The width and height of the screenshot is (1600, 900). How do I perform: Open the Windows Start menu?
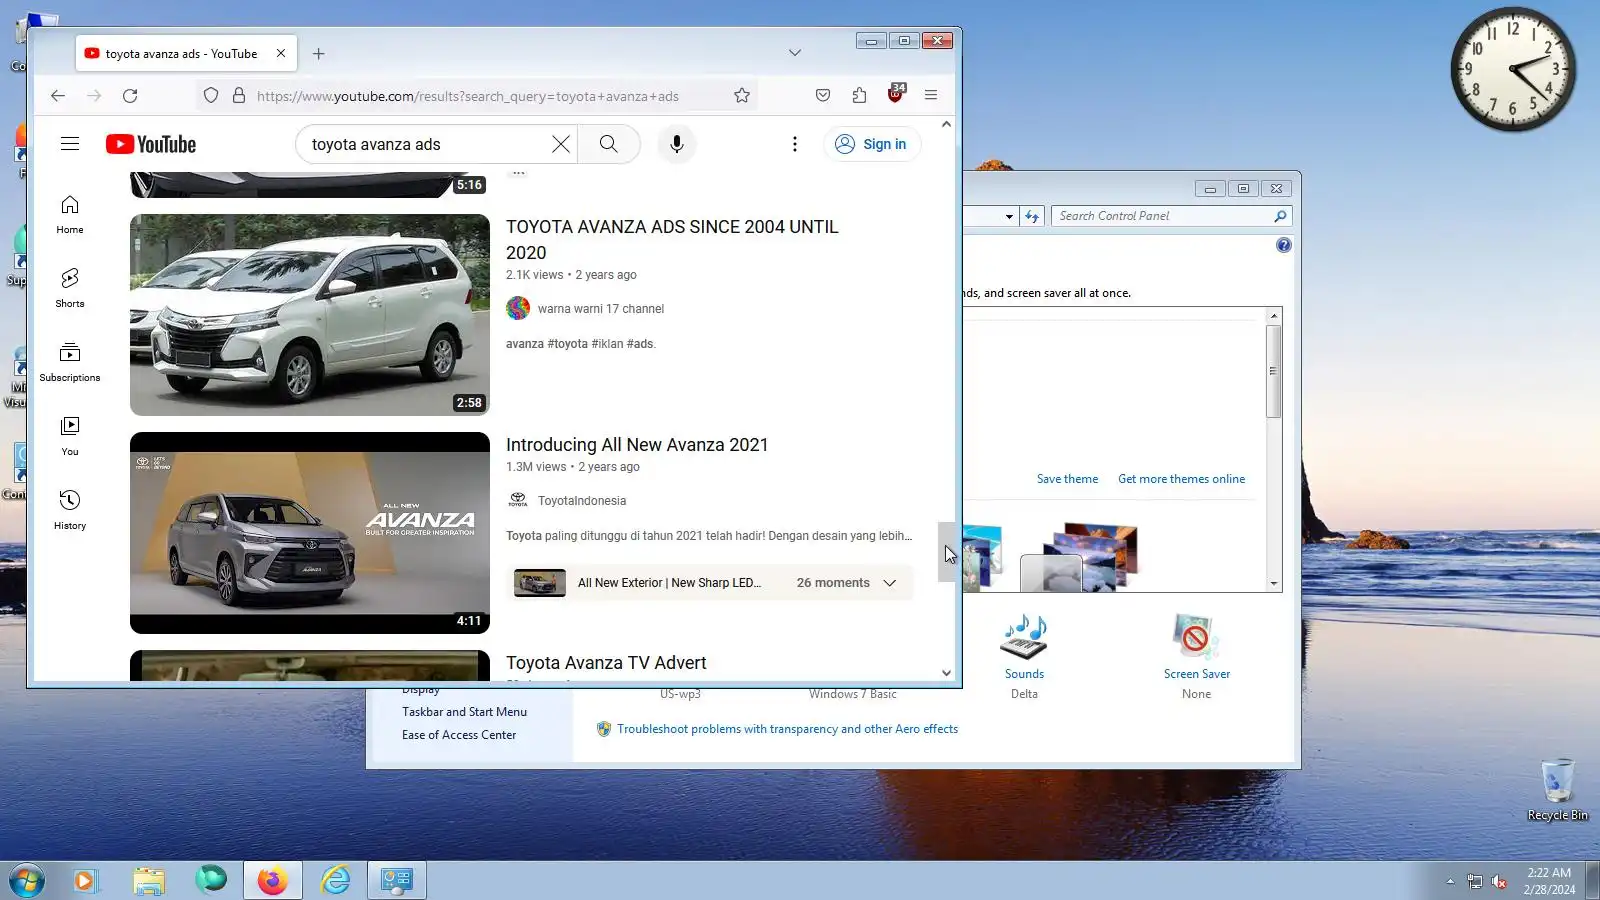point(27,881)
